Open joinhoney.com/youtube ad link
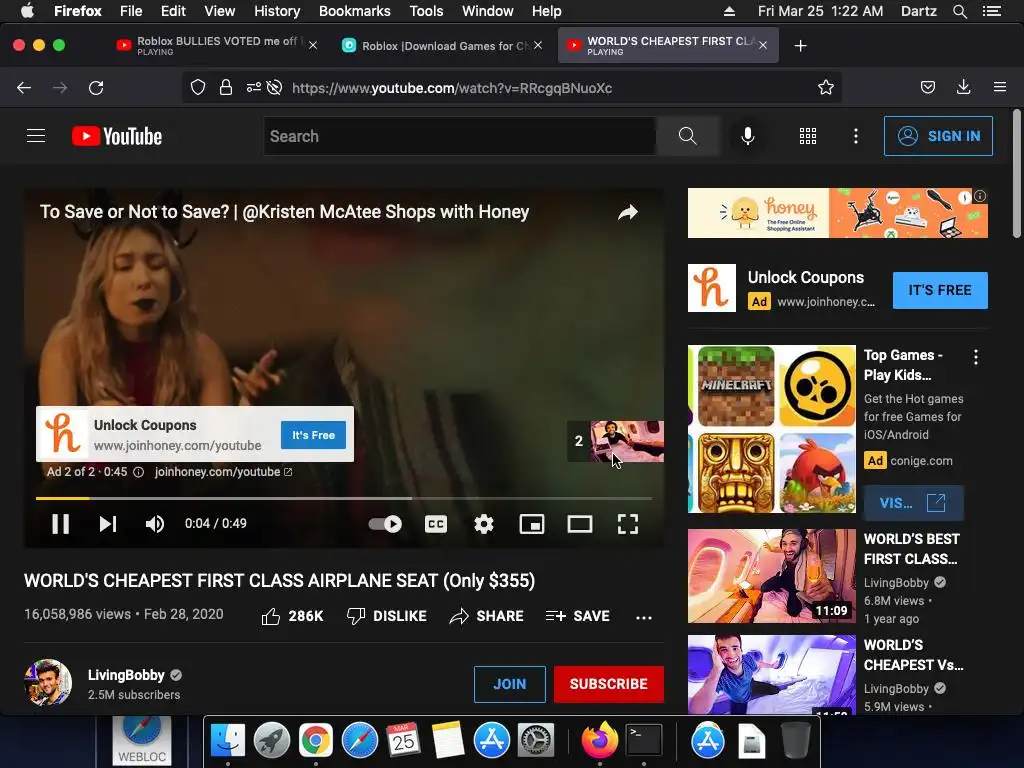This screenshot has width=1024, height=768. 223,472
